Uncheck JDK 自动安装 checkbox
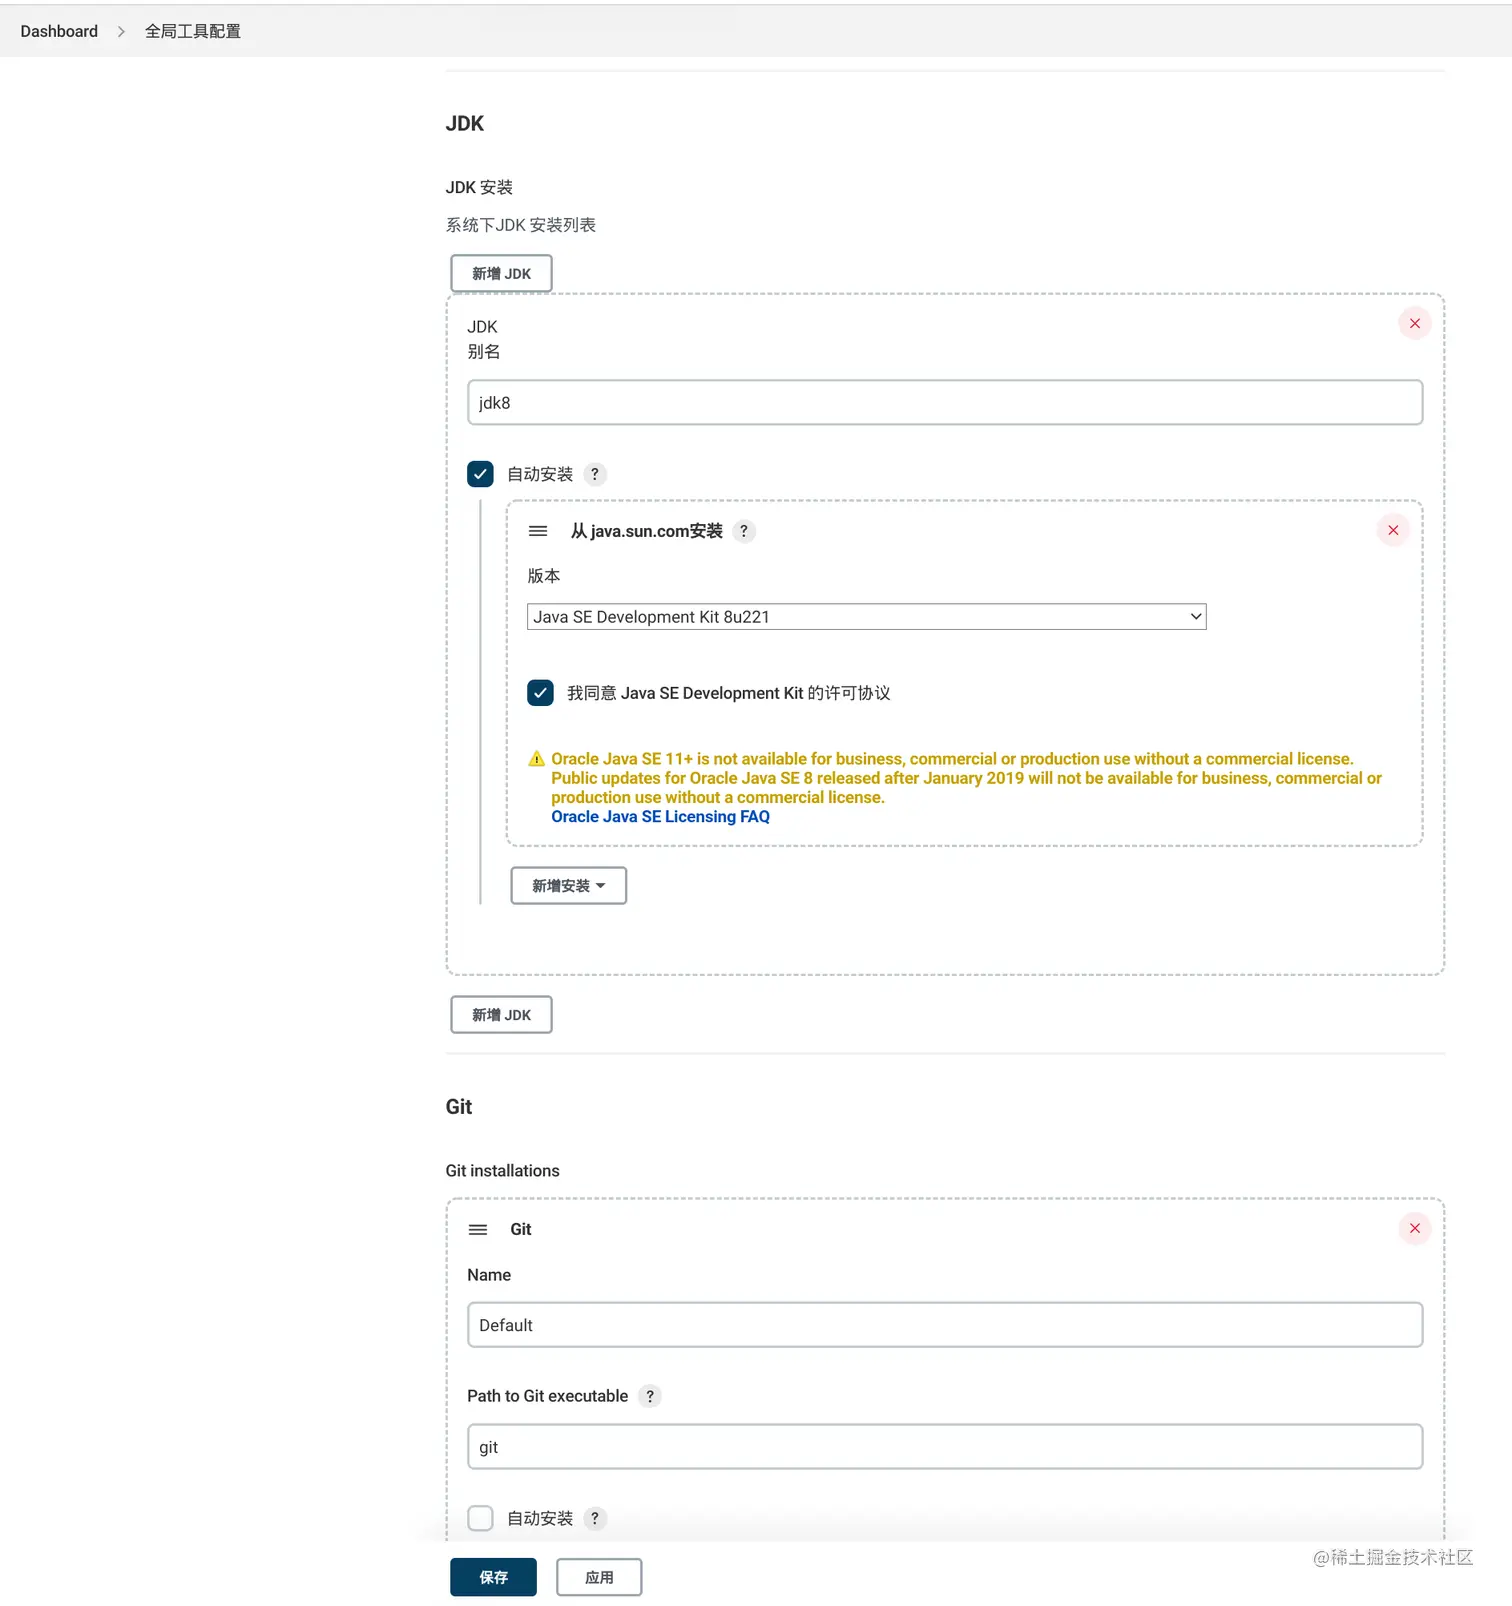The height and width of the screenshot is (1606, 1512). pyautogui.click(x=480, y=474)
